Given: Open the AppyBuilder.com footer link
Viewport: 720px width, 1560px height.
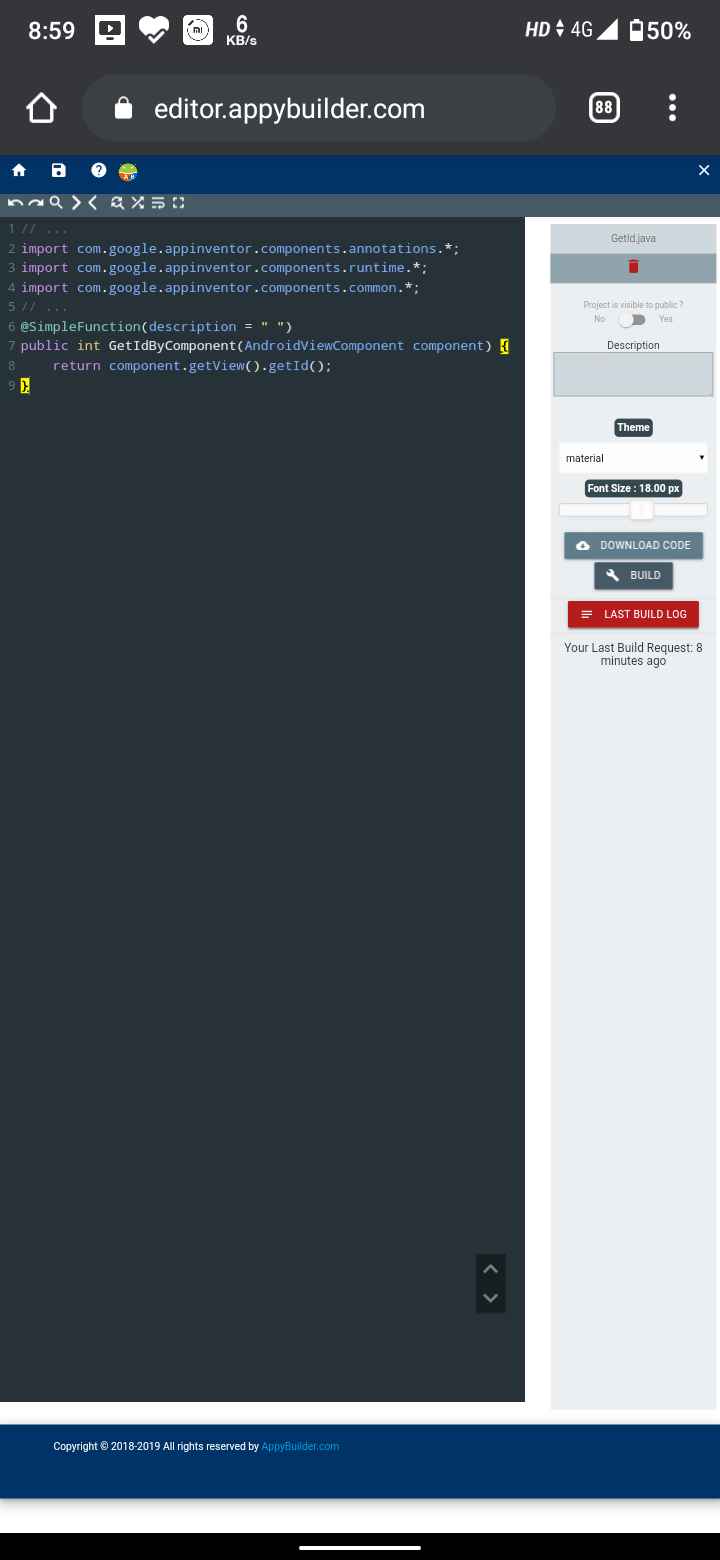Looking at the screenshot, I should [x=300, y=1446].
